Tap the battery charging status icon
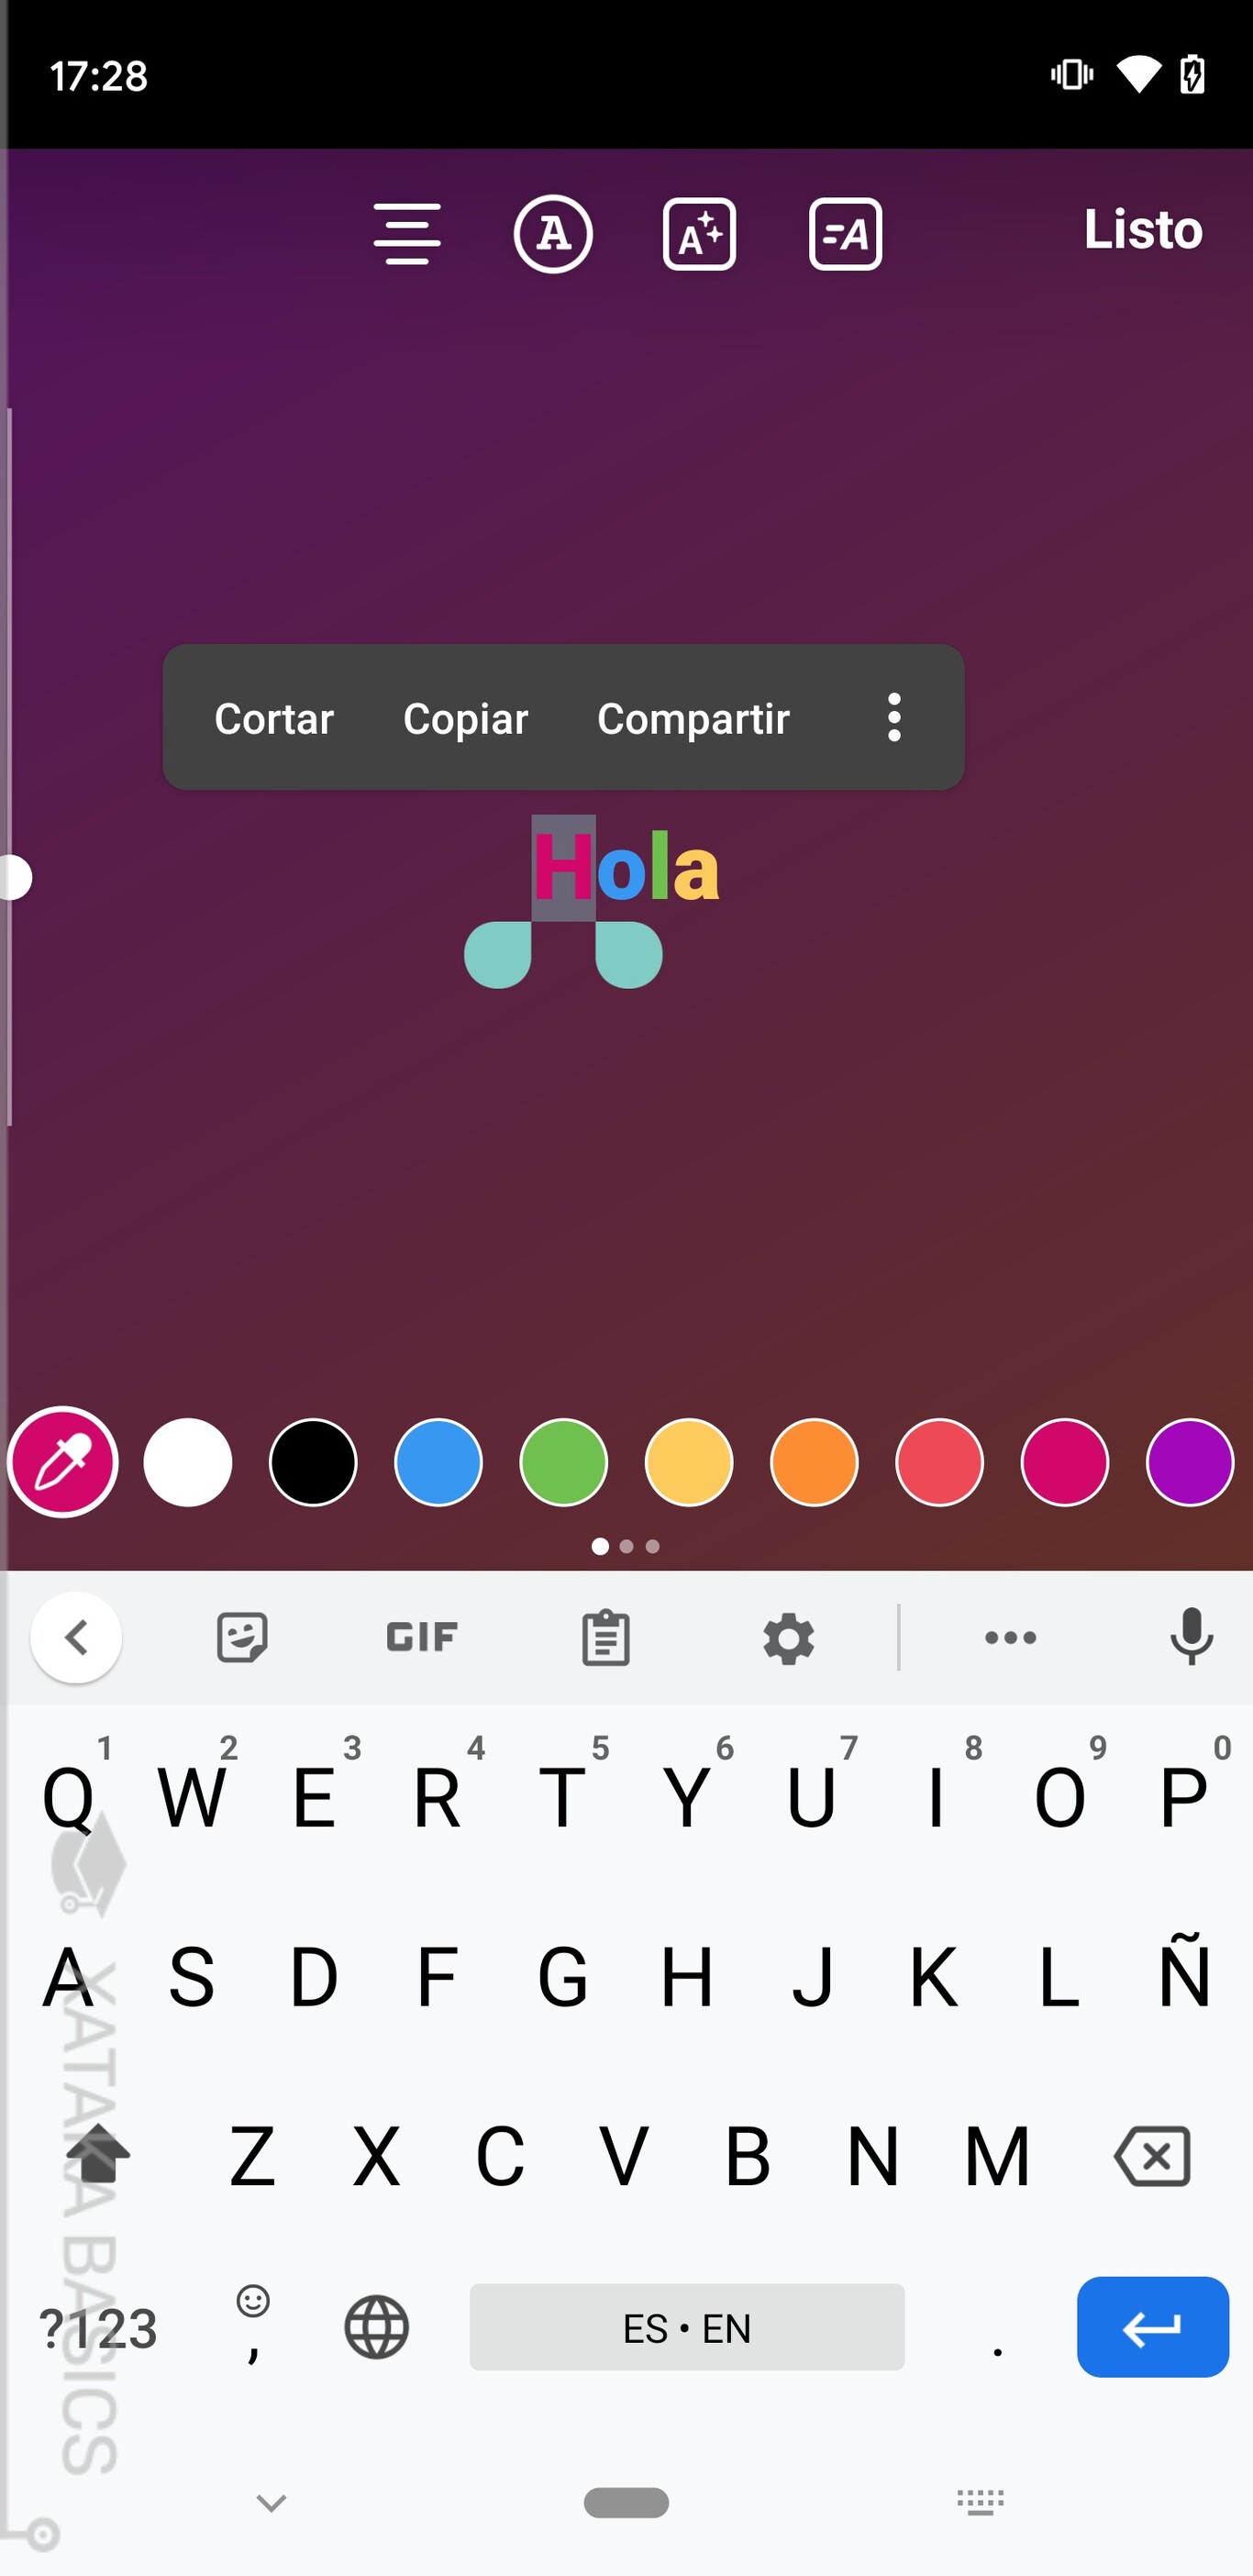 tap(1192, 74)
